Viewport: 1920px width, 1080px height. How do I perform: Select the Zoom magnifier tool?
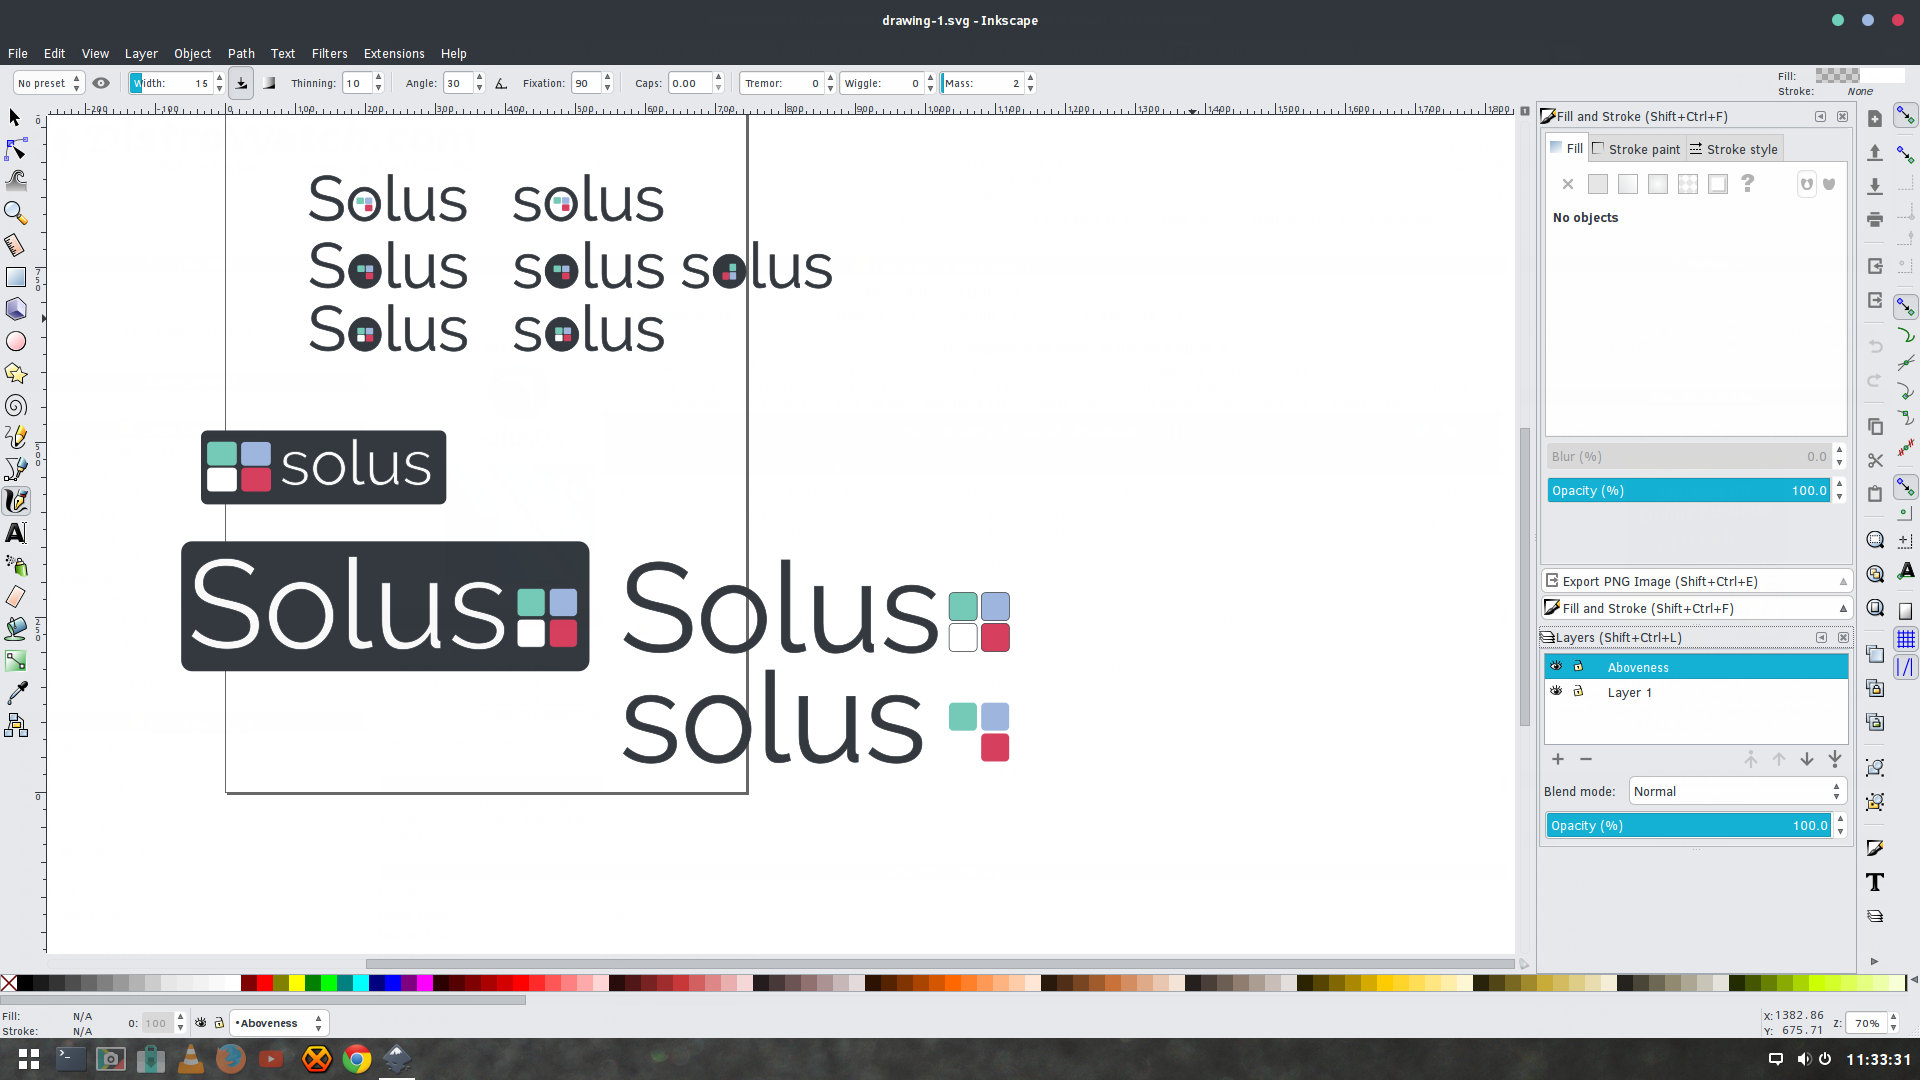[15, 213]
